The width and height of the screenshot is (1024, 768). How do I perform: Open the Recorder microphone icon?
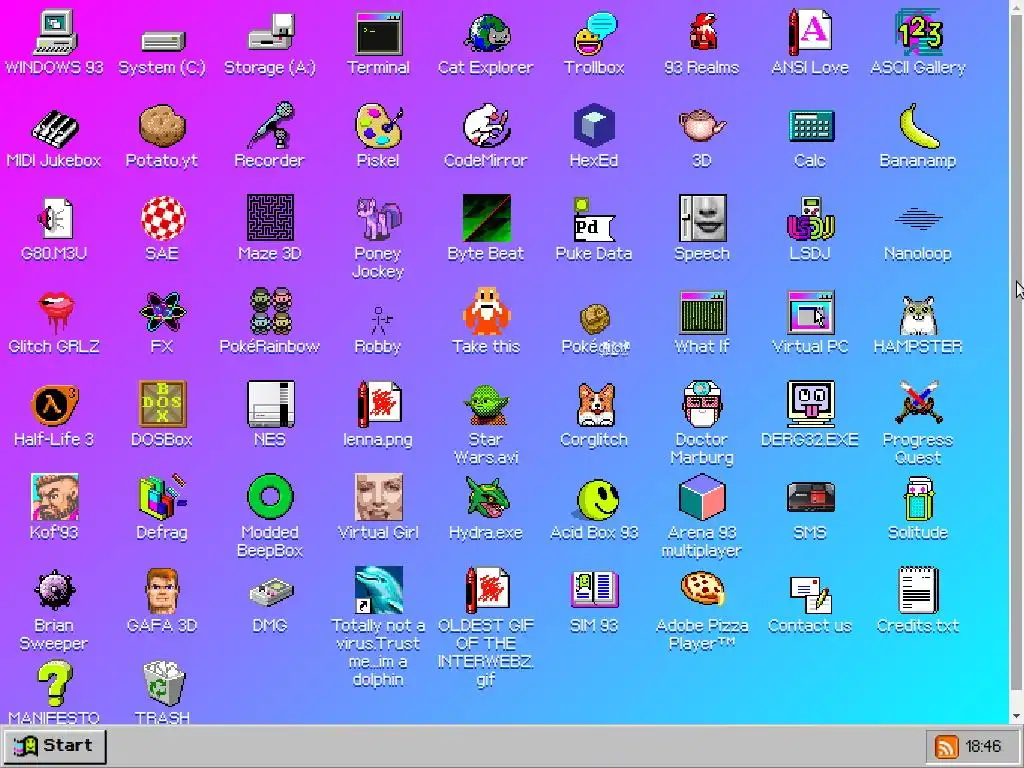click(x=270, y=125)
